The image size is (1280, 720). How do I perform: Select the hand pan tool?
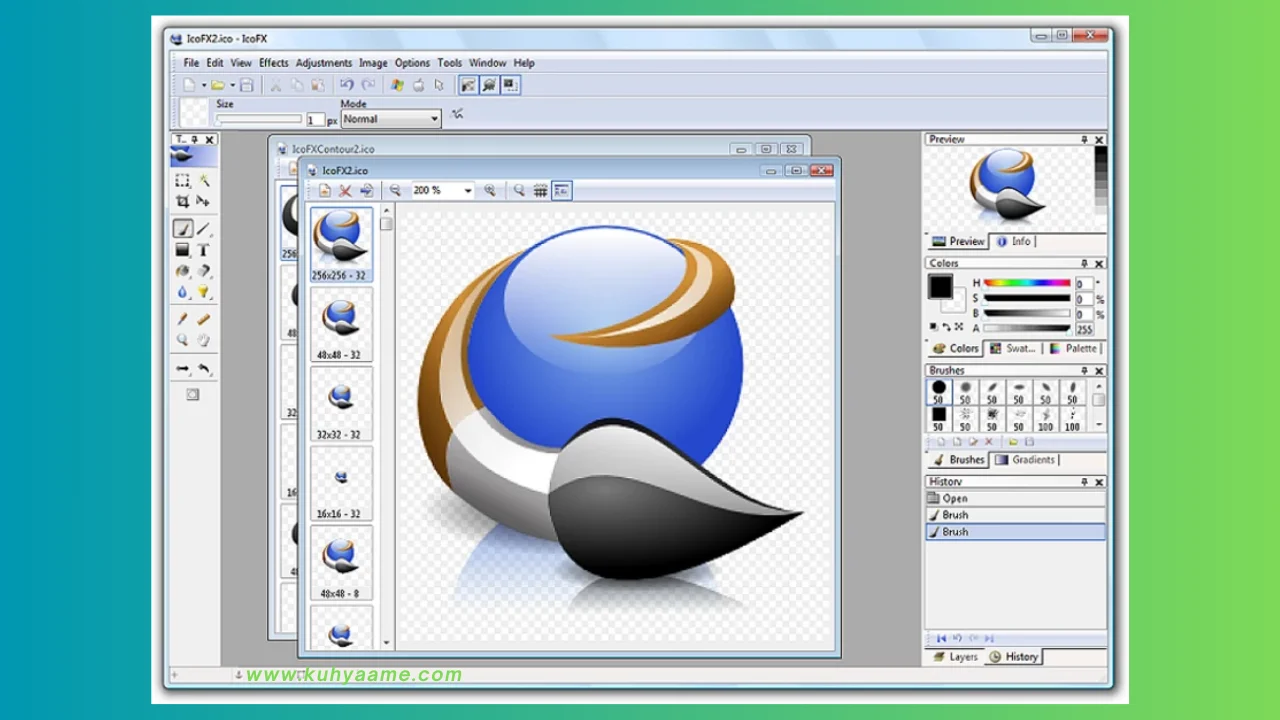tap(204, 340)
